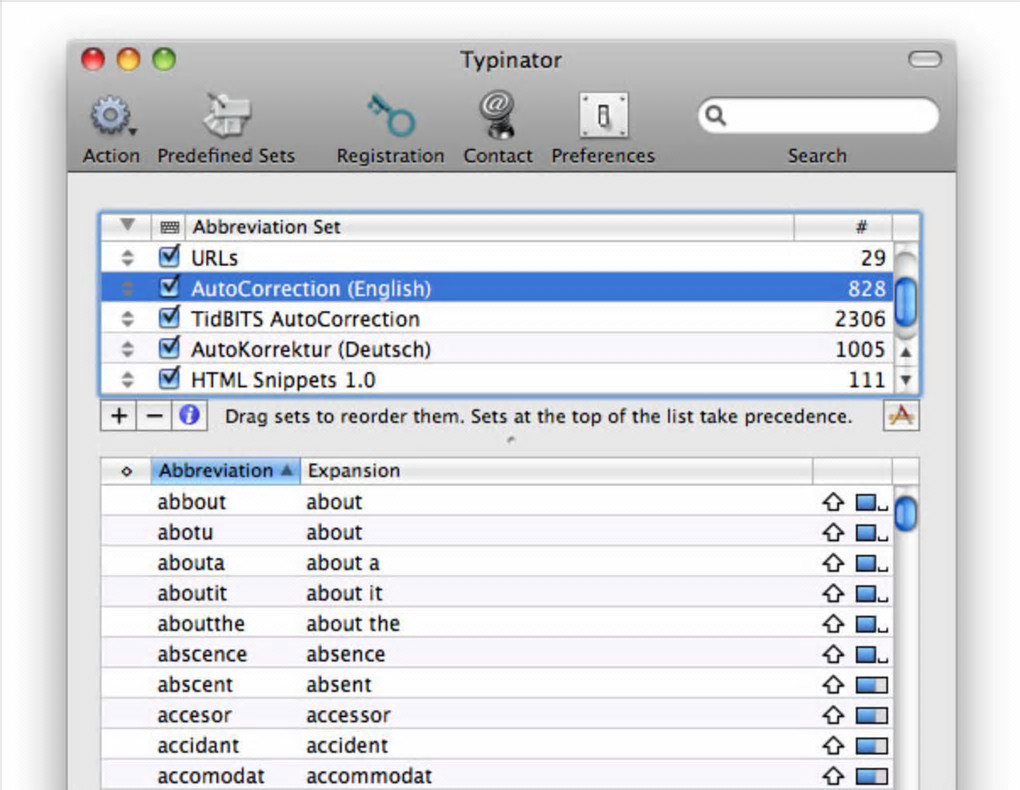Click the diamond column header
Image resolution: width=1020 pixels, height=790 pixels.
pyautogui.click(x=126, y=471)
